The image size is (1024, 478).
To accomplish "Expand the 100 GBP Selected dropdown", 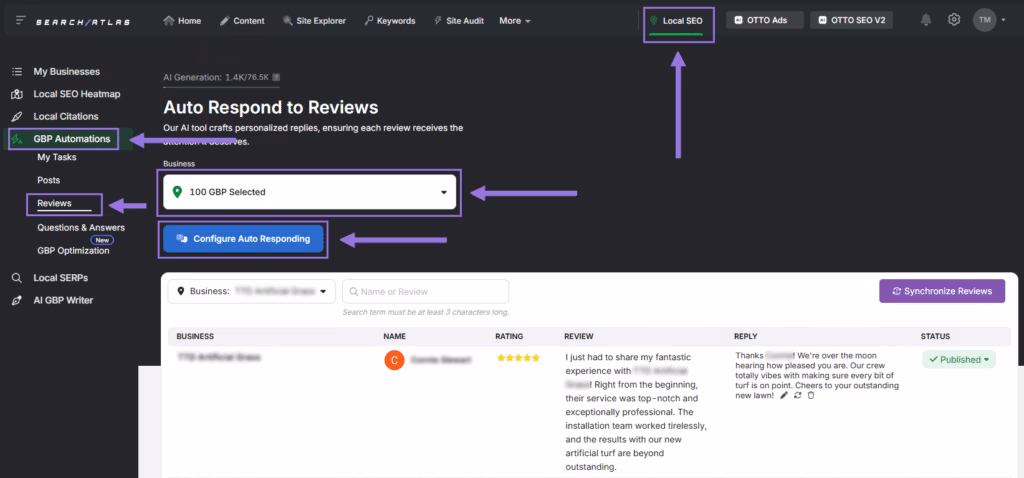I will [310, 192].
